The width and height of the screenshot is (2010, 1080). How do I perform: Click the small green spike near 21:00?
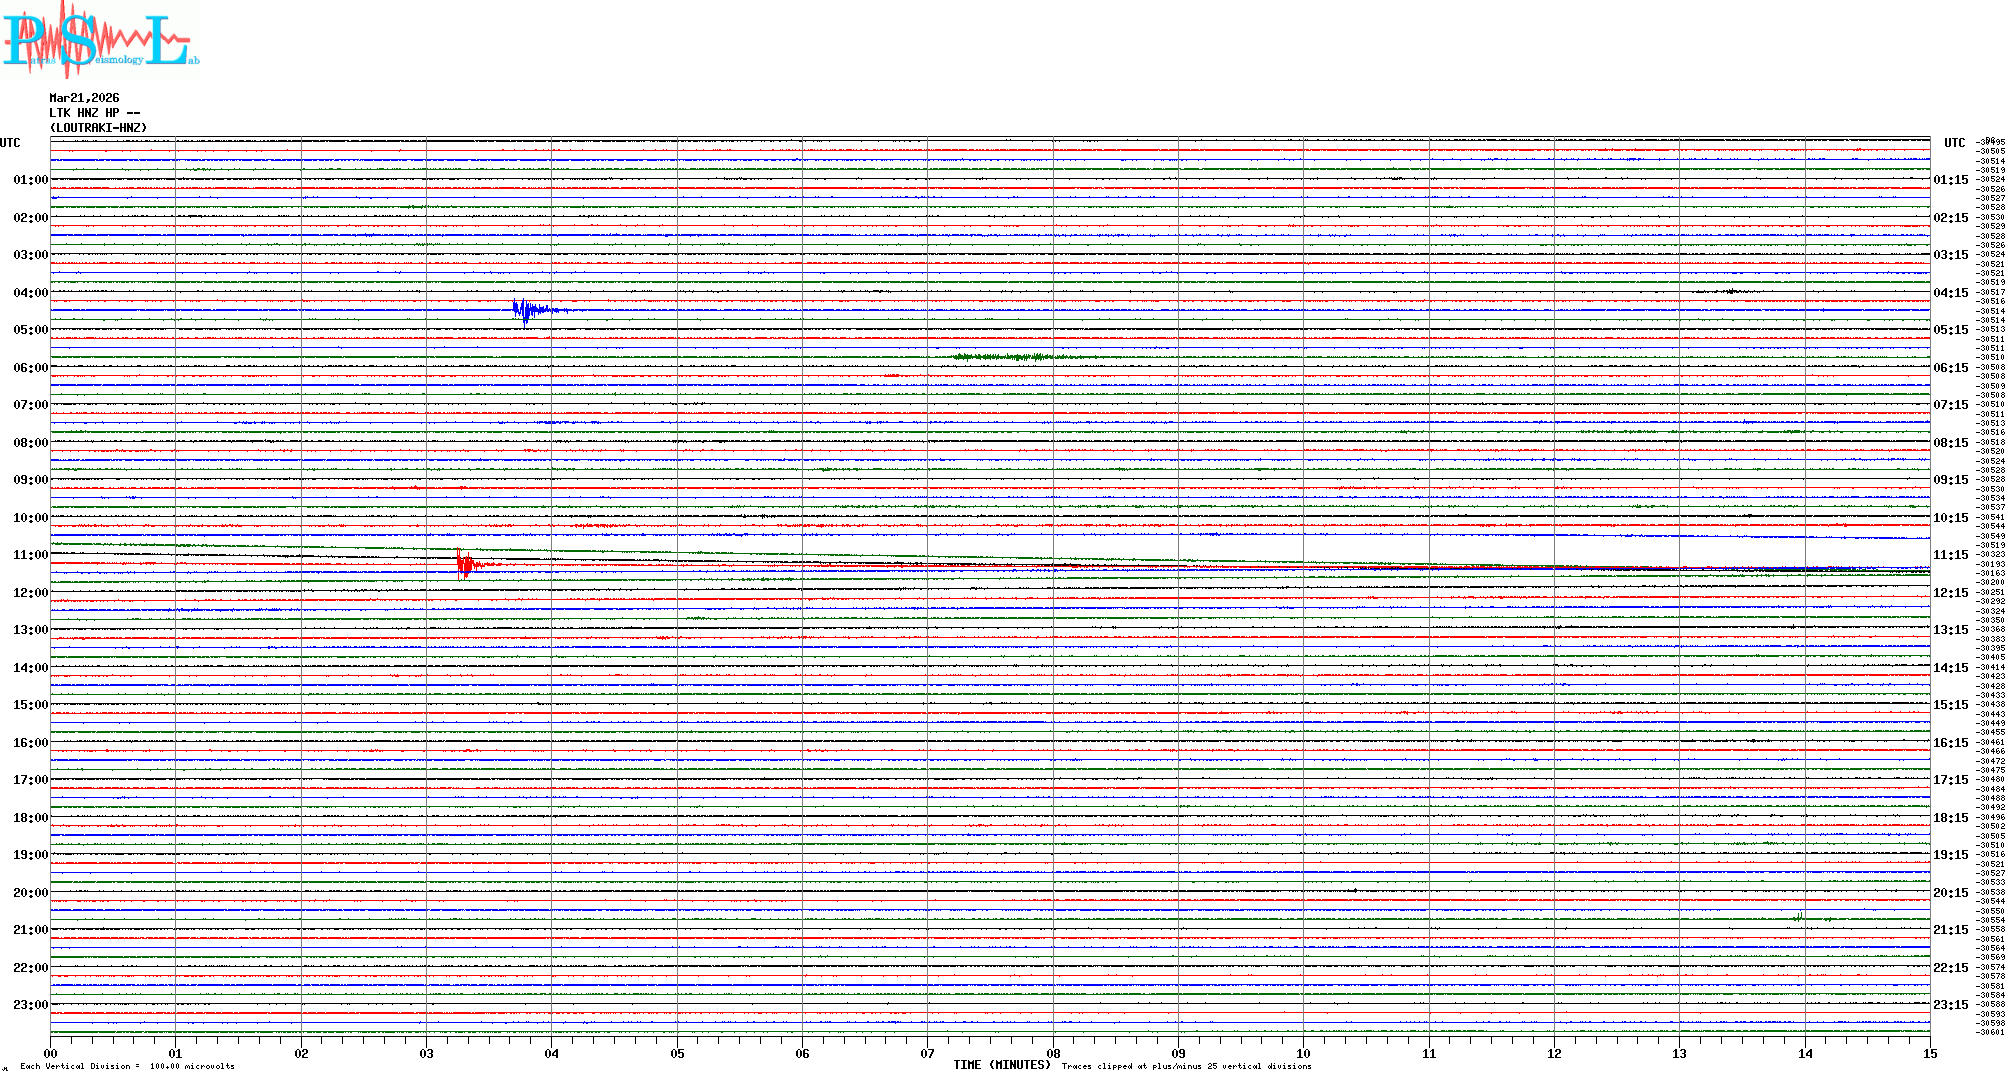click(x=1800, y=916)
